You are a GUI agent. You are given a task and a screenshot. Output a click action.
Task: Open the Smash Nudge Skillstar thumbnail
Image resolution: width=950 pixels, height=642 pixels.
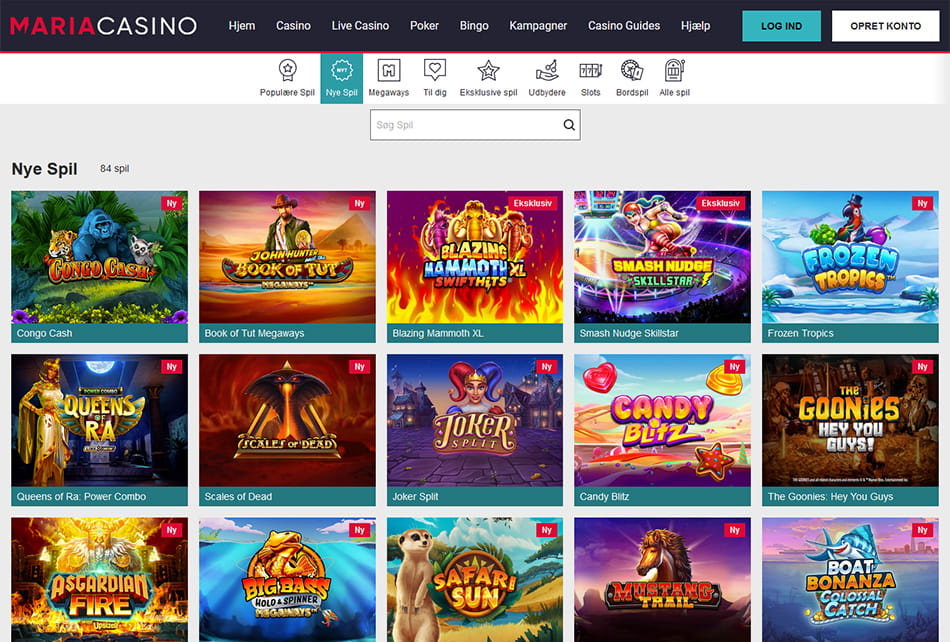coord(662,257)
